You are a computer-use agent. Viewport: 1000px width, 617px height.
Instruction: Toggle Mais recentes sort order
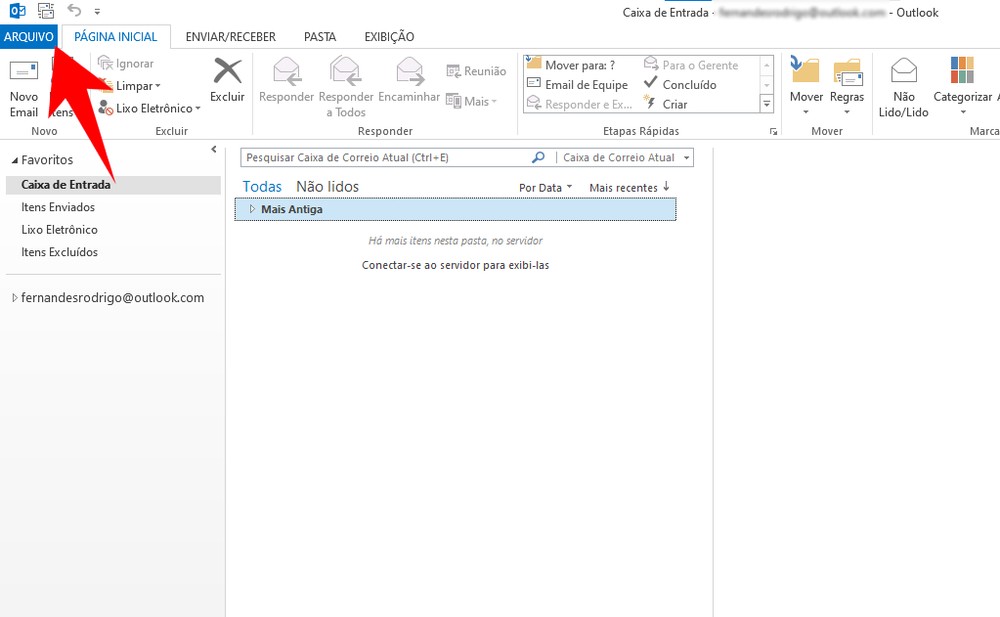(629, 187)
